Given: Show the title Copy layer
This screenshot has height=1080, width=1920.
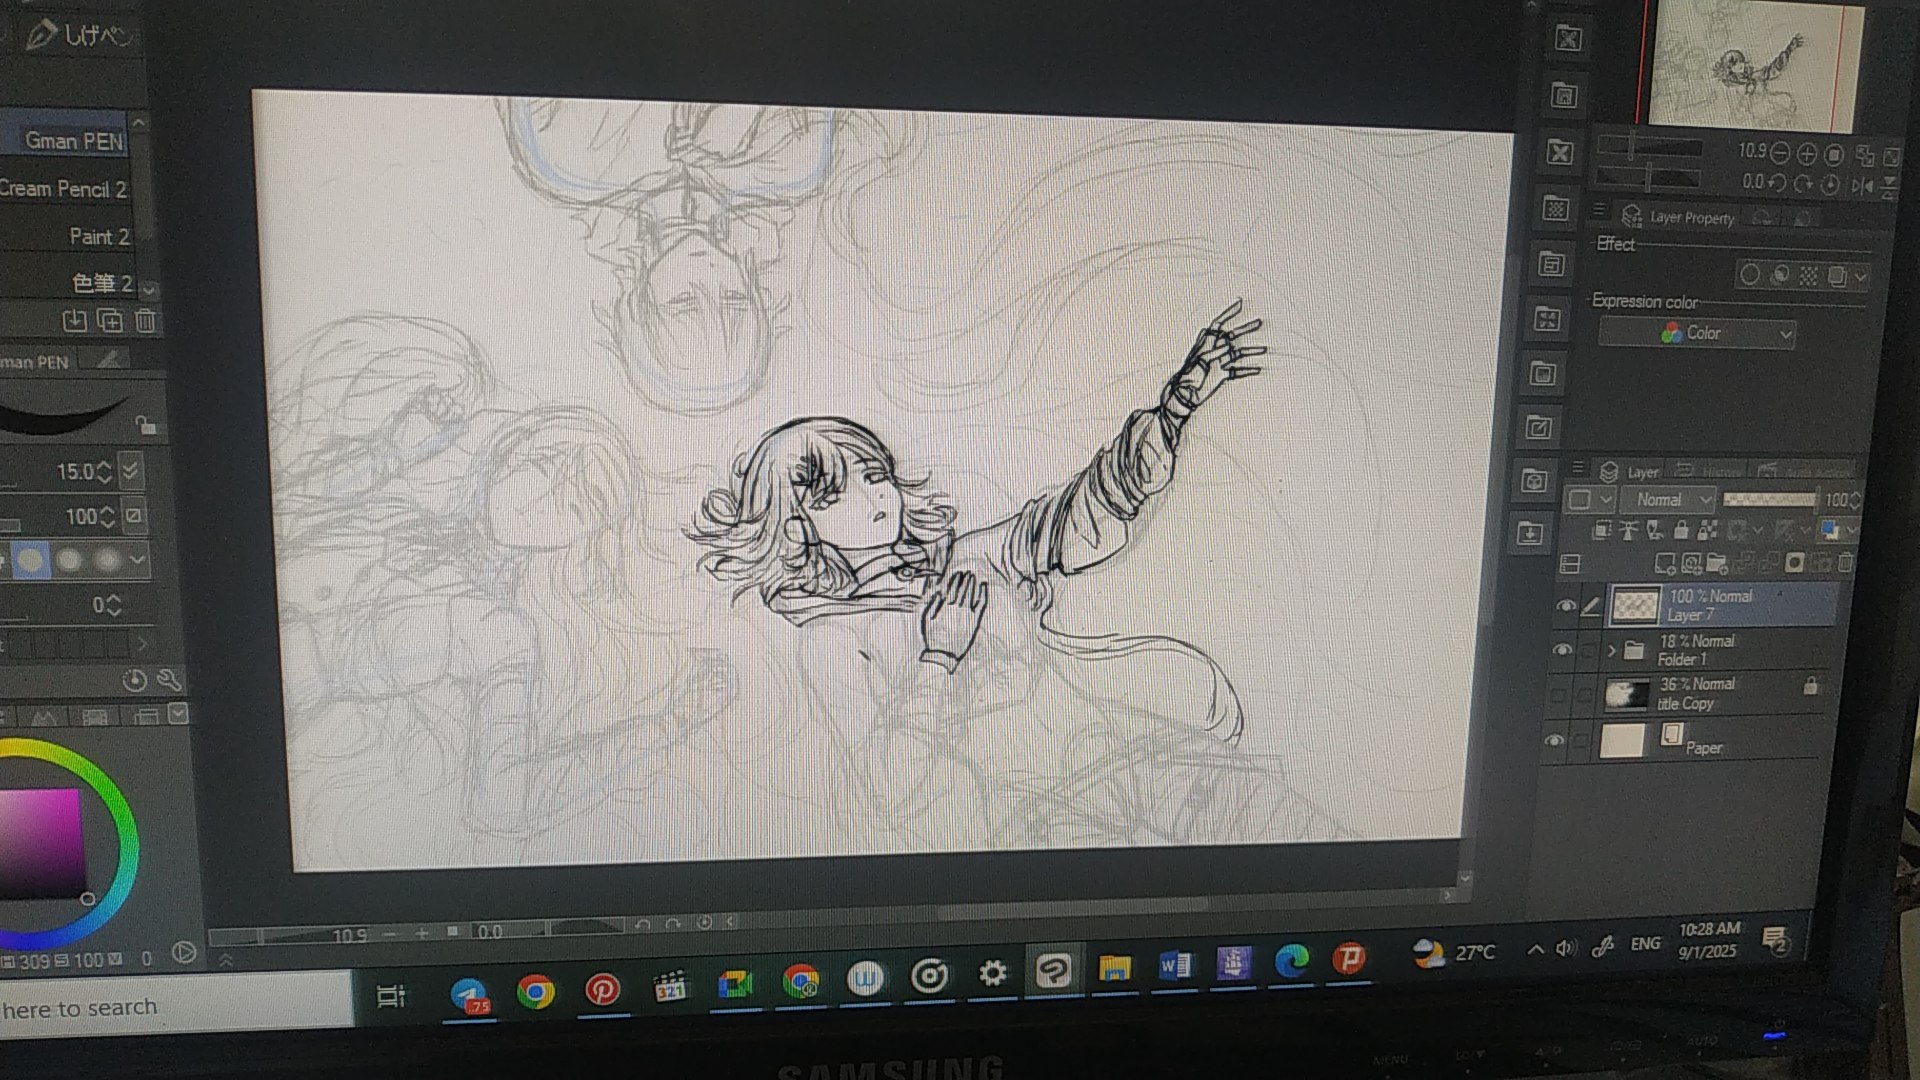Looking at the screenshot, I should (1558, 694).
